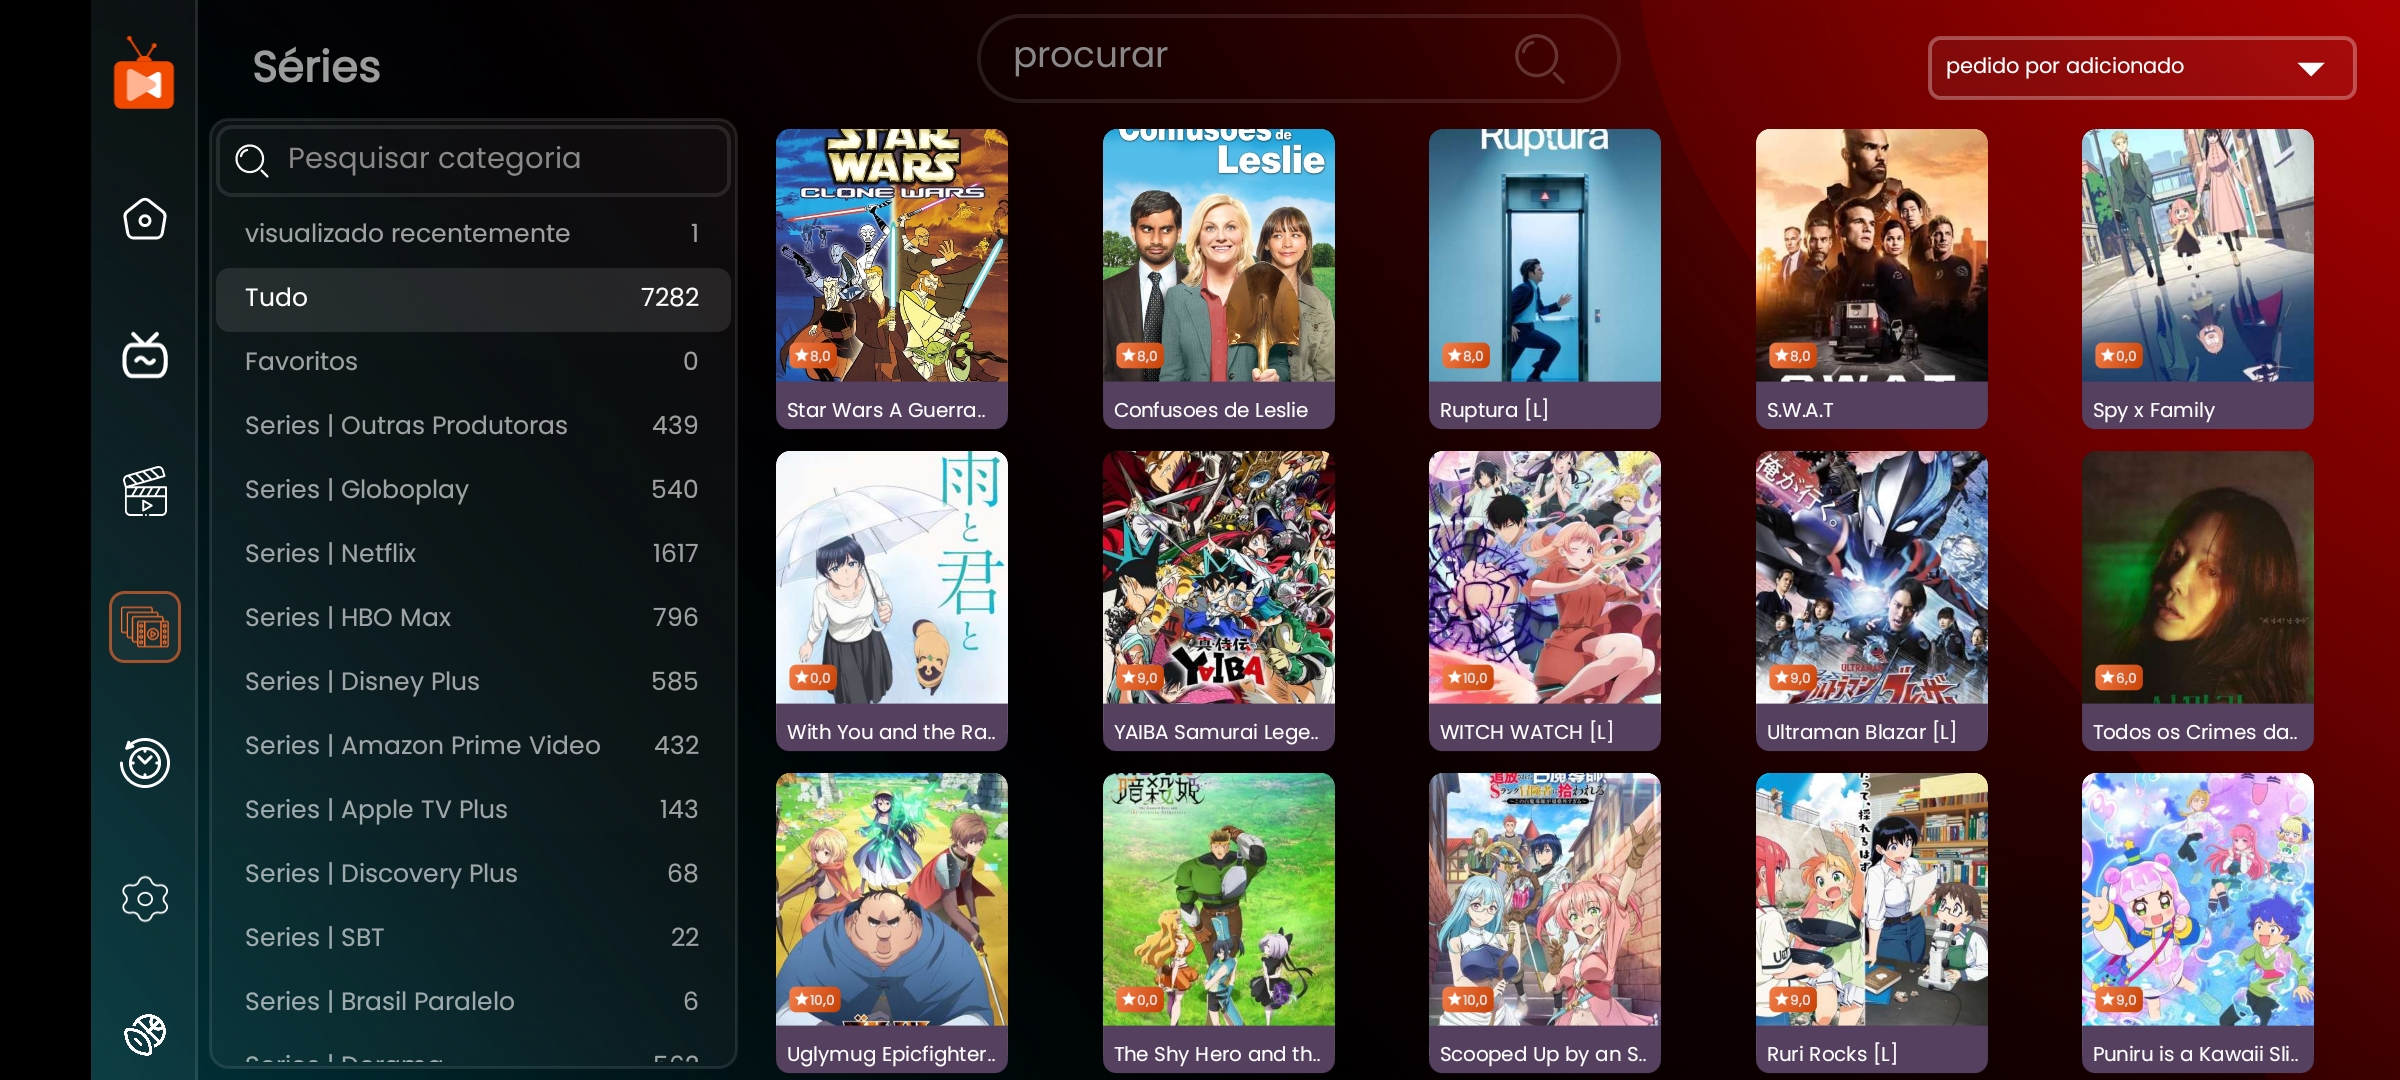Open 'visualizado recentemente' list
The width and height of the screenshot is (2400, 1080).
coord(473,234)
